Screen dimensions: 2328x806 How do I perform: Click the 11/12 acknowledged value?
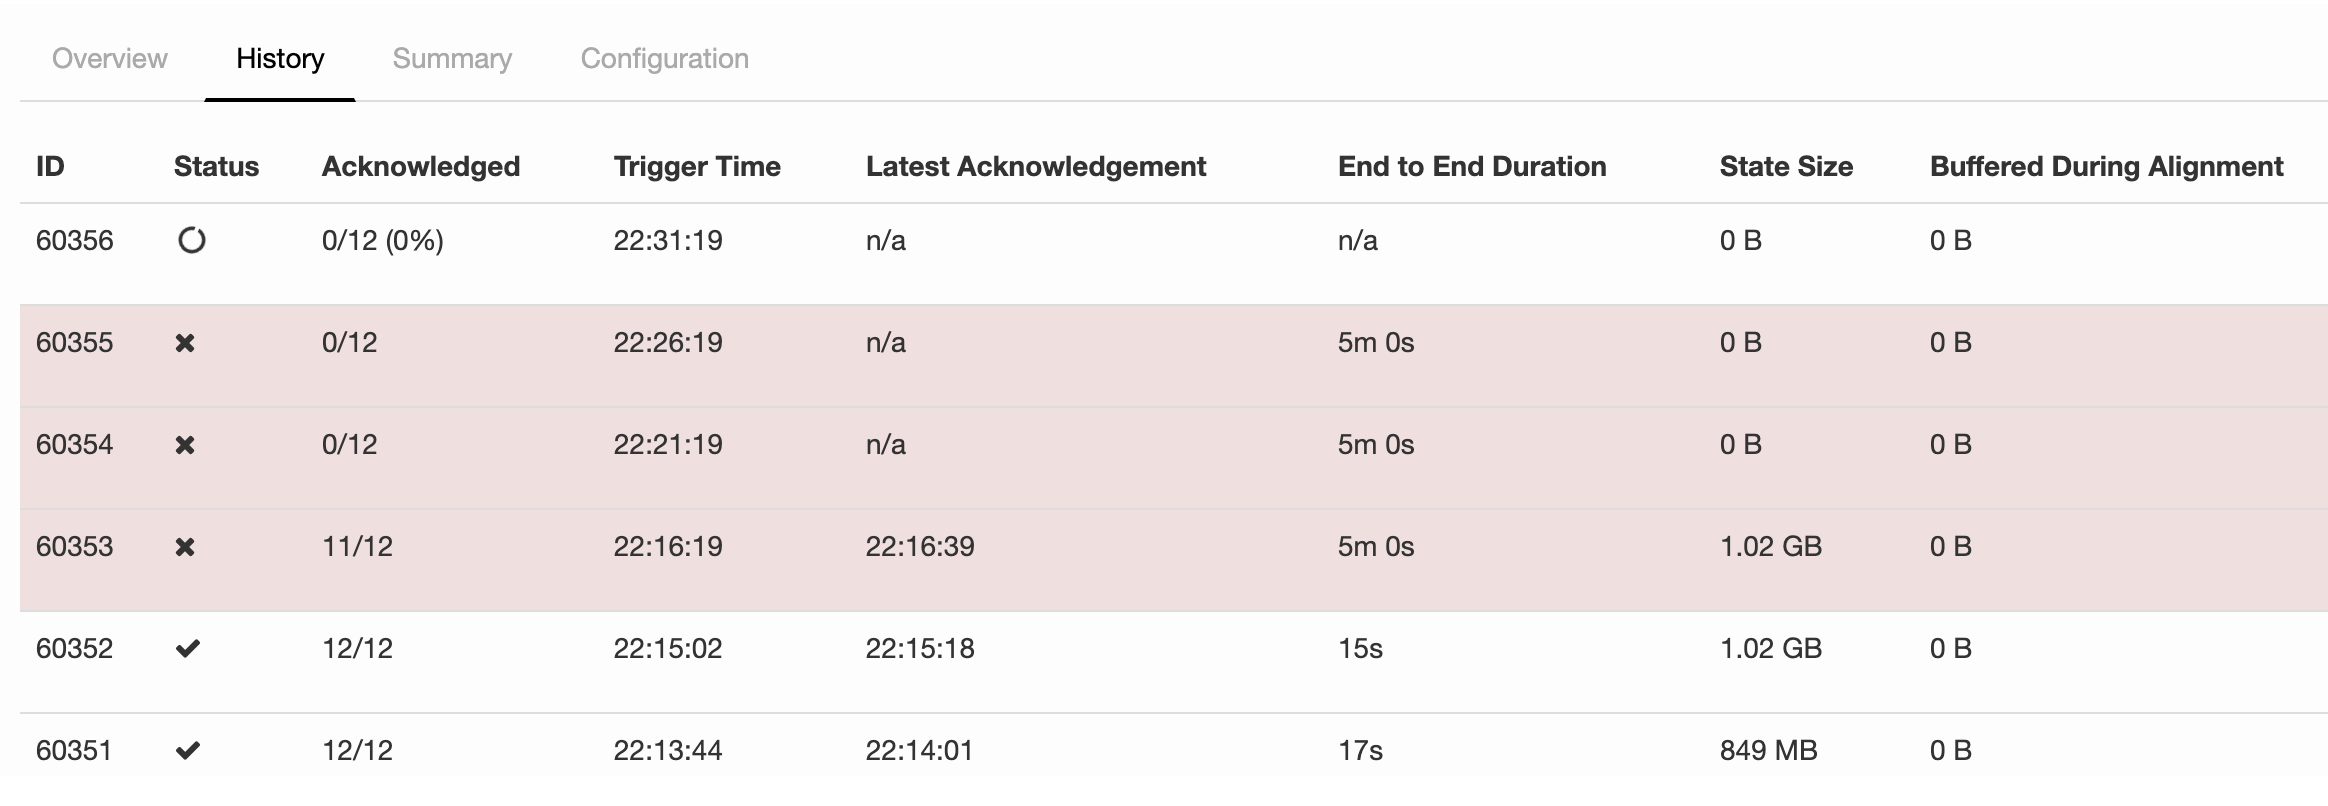357,547
